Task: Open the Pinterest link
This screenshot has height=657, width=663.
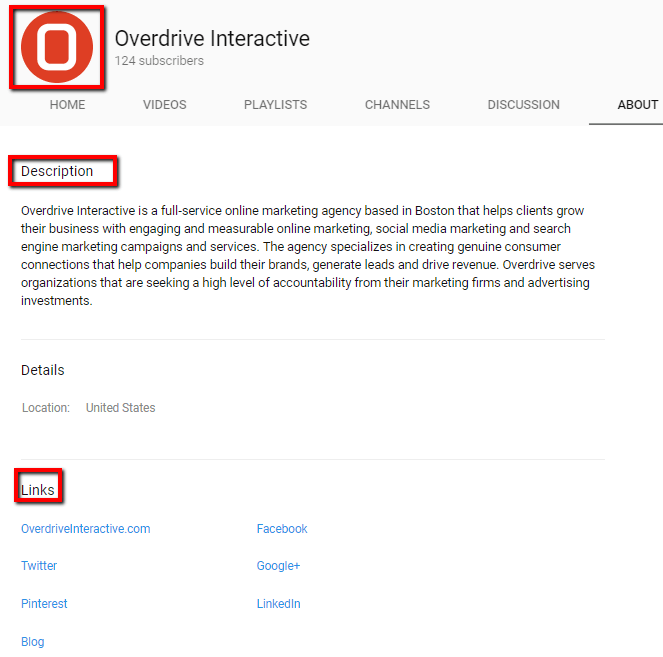Action: click(x=44, y=603)
